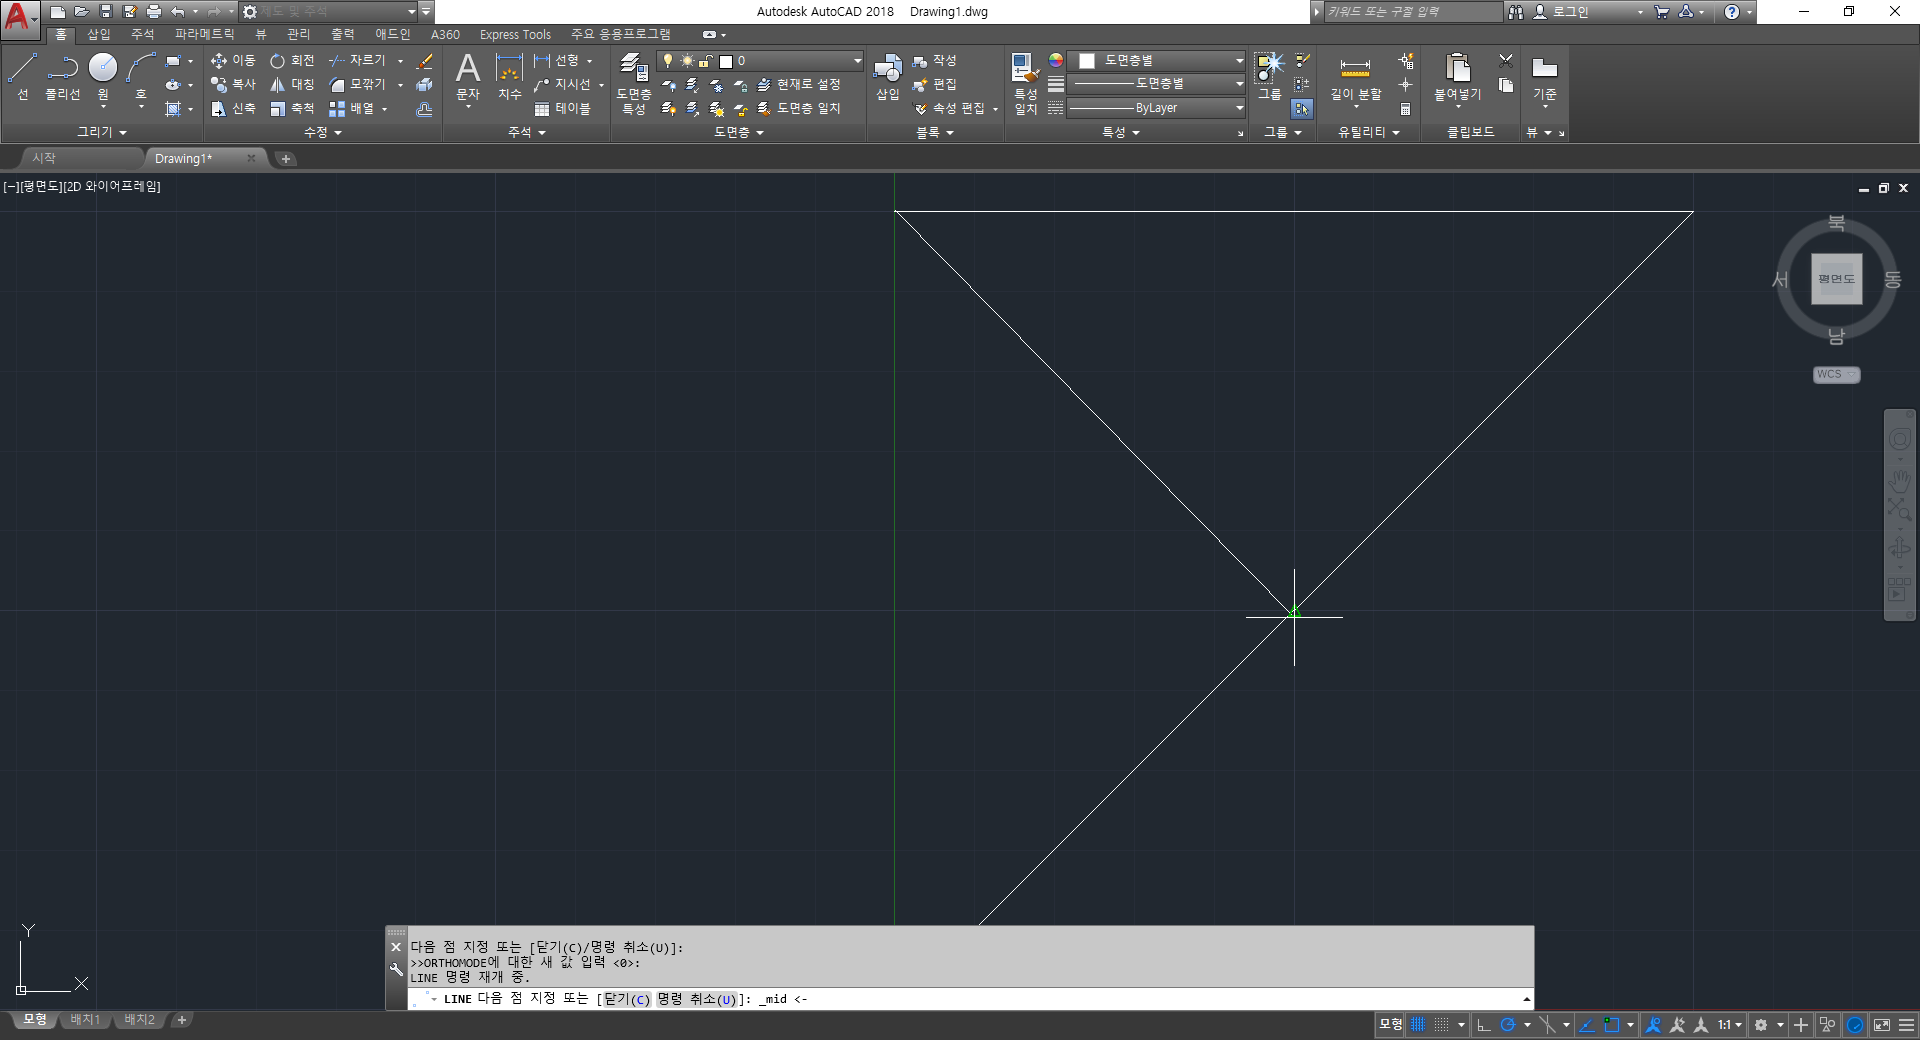This screenshot has height=1040, width=1920.
Task: Click the layer 0 color swatch
Action: point(727,61)
